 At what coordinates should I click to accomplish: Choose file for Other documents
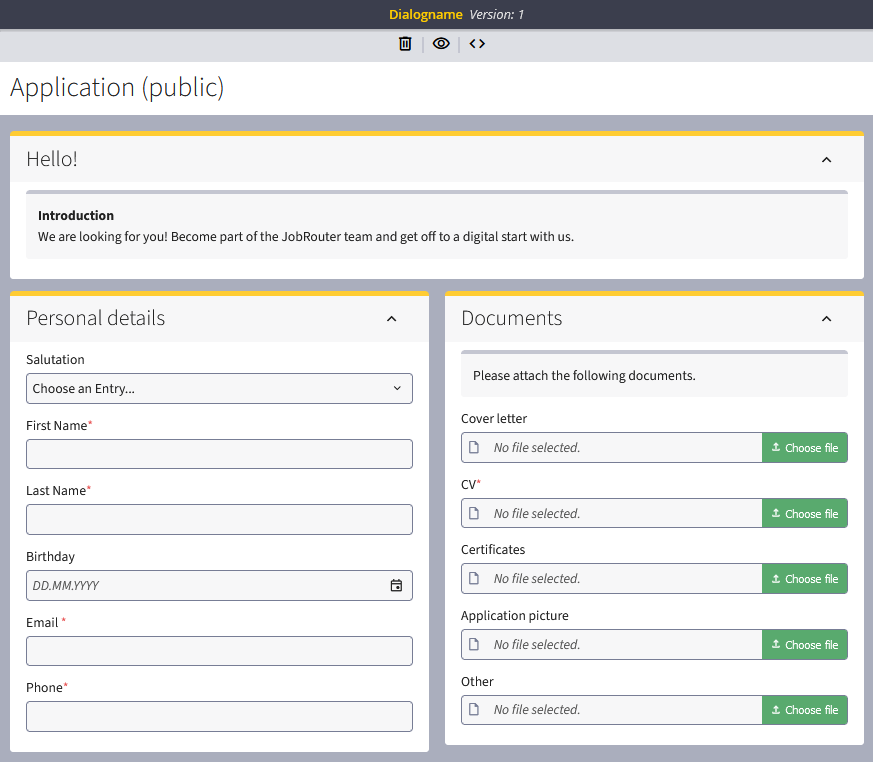click(805, 710)
